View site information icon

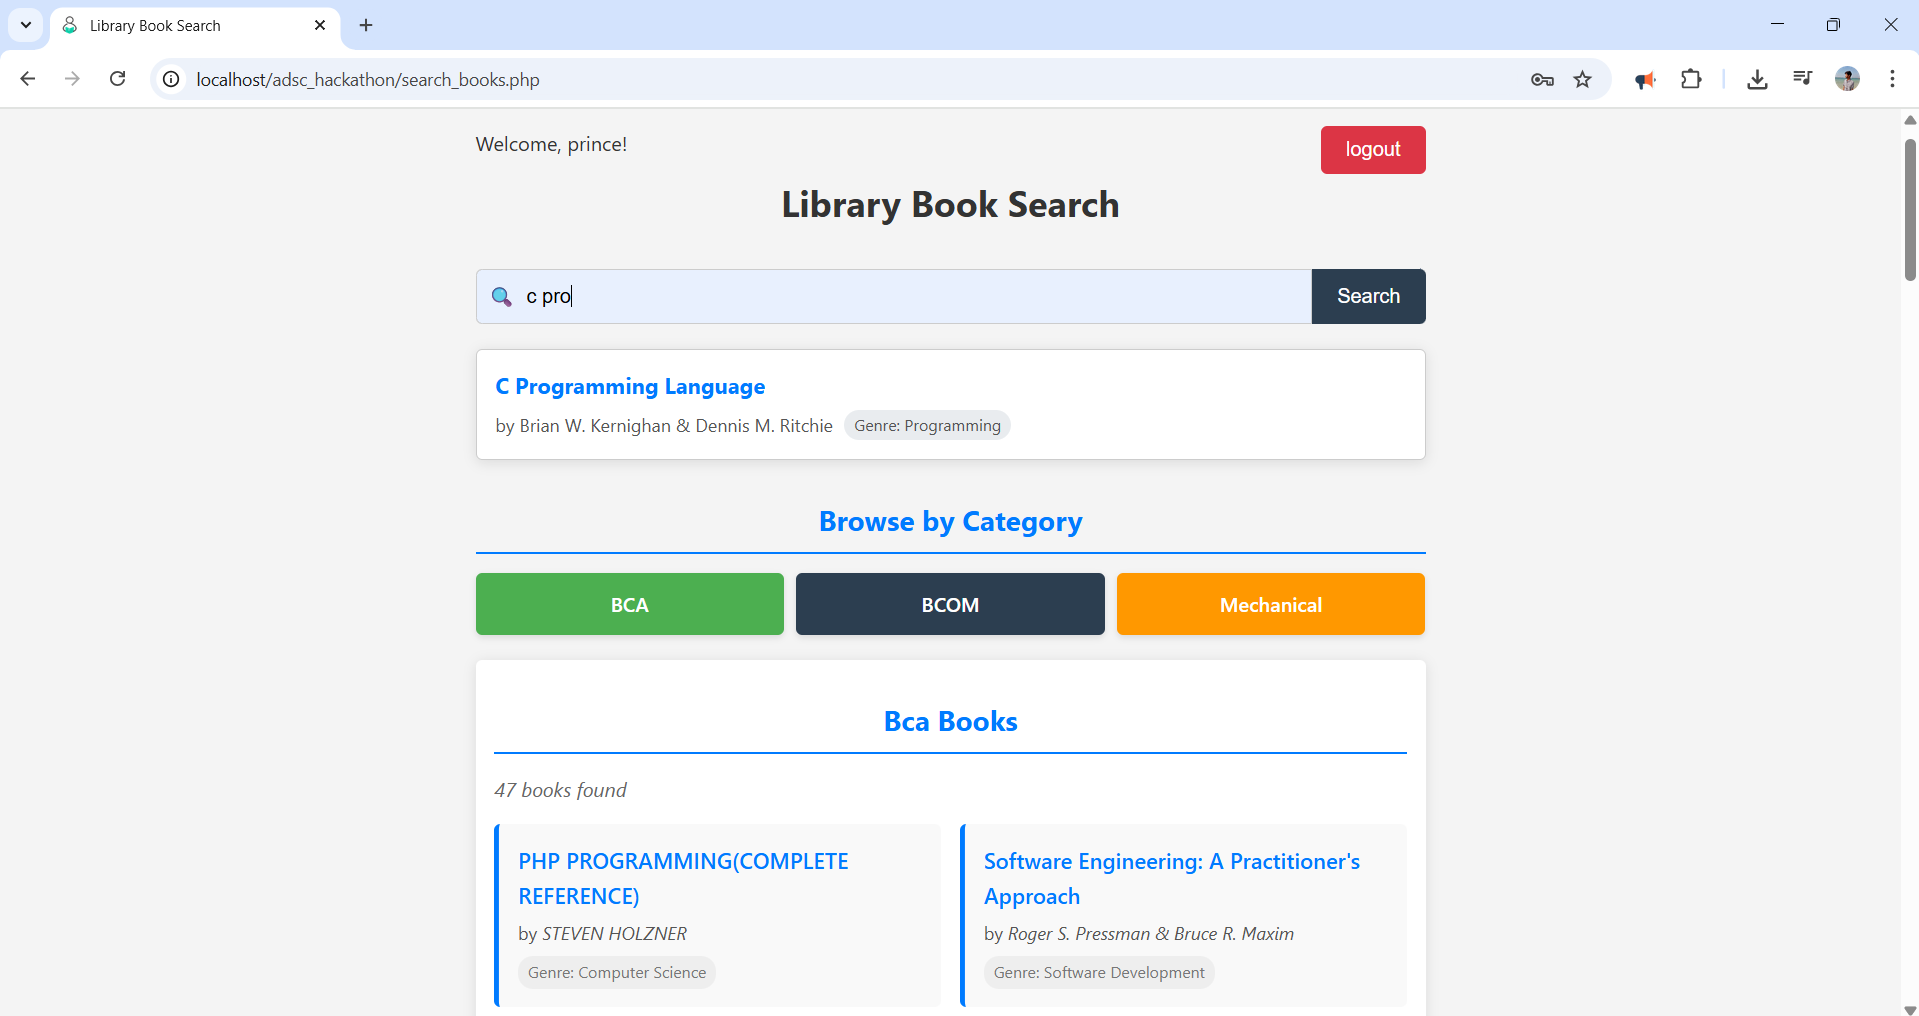pos(172,79)
